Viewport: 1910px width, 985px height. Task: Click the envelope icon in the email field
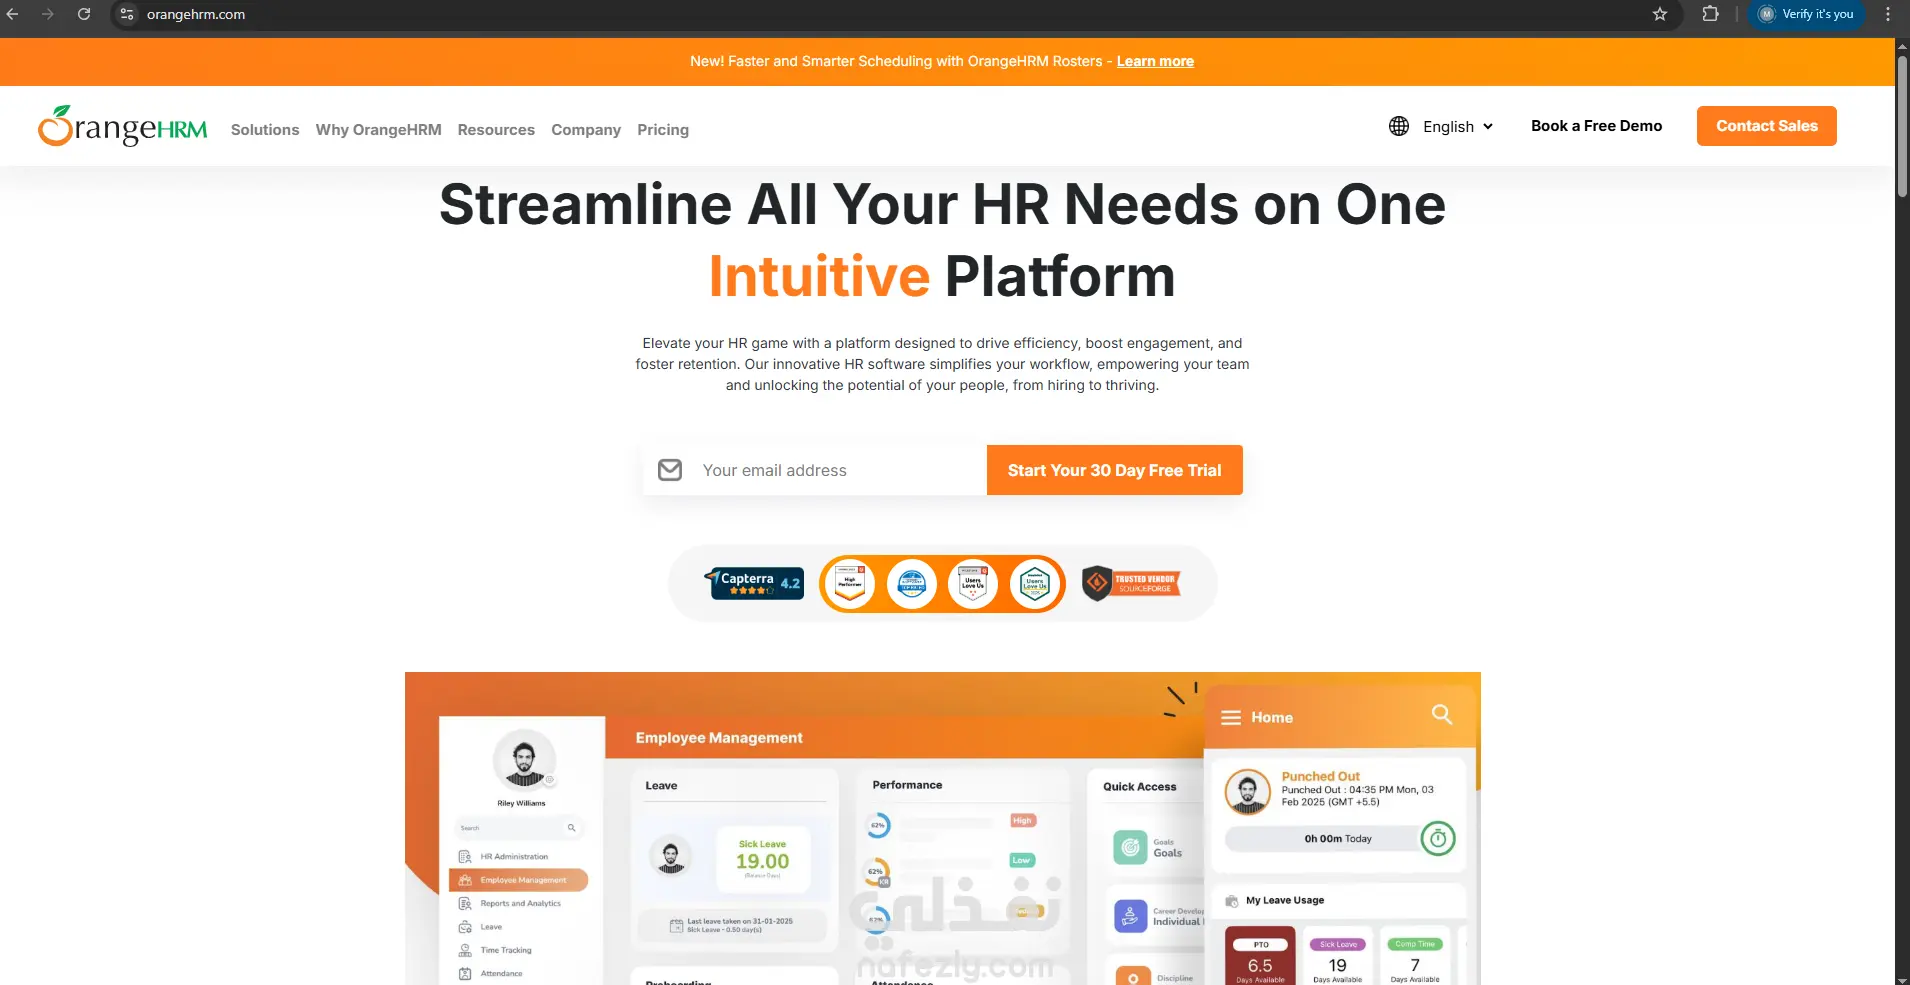(x=670, y=470)
